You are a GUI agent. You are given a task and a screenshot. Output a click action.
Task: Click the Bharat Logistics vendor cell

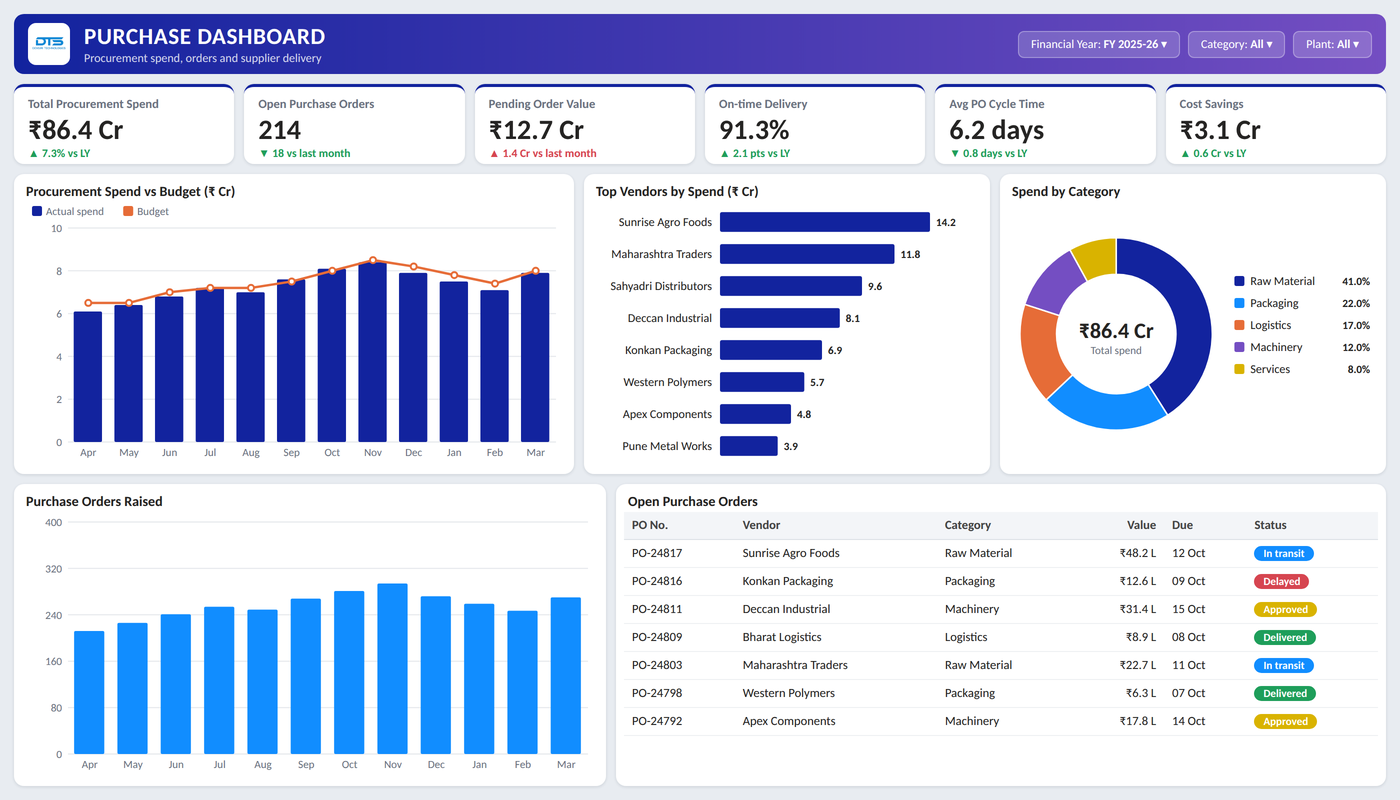tap(782, 637)
